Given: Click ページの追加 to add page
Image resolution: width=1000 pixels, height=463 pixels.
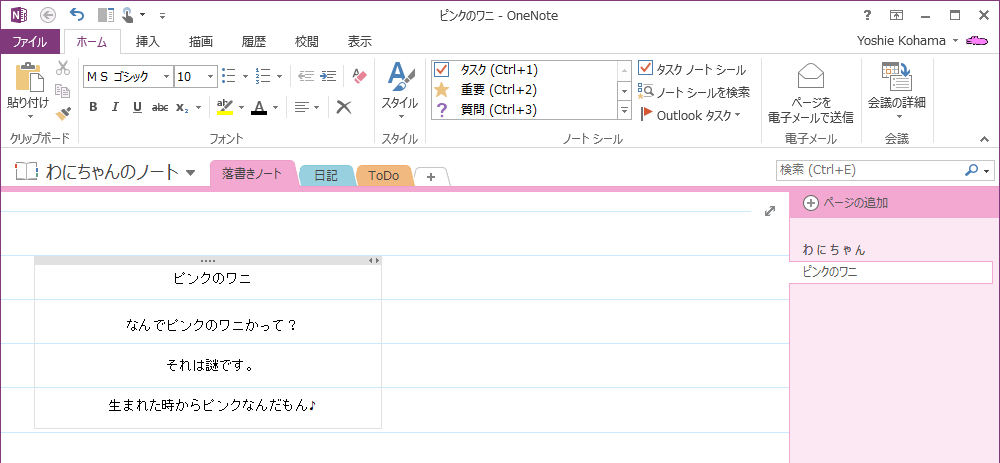Looking at the screenshot, I should point(847,203).
